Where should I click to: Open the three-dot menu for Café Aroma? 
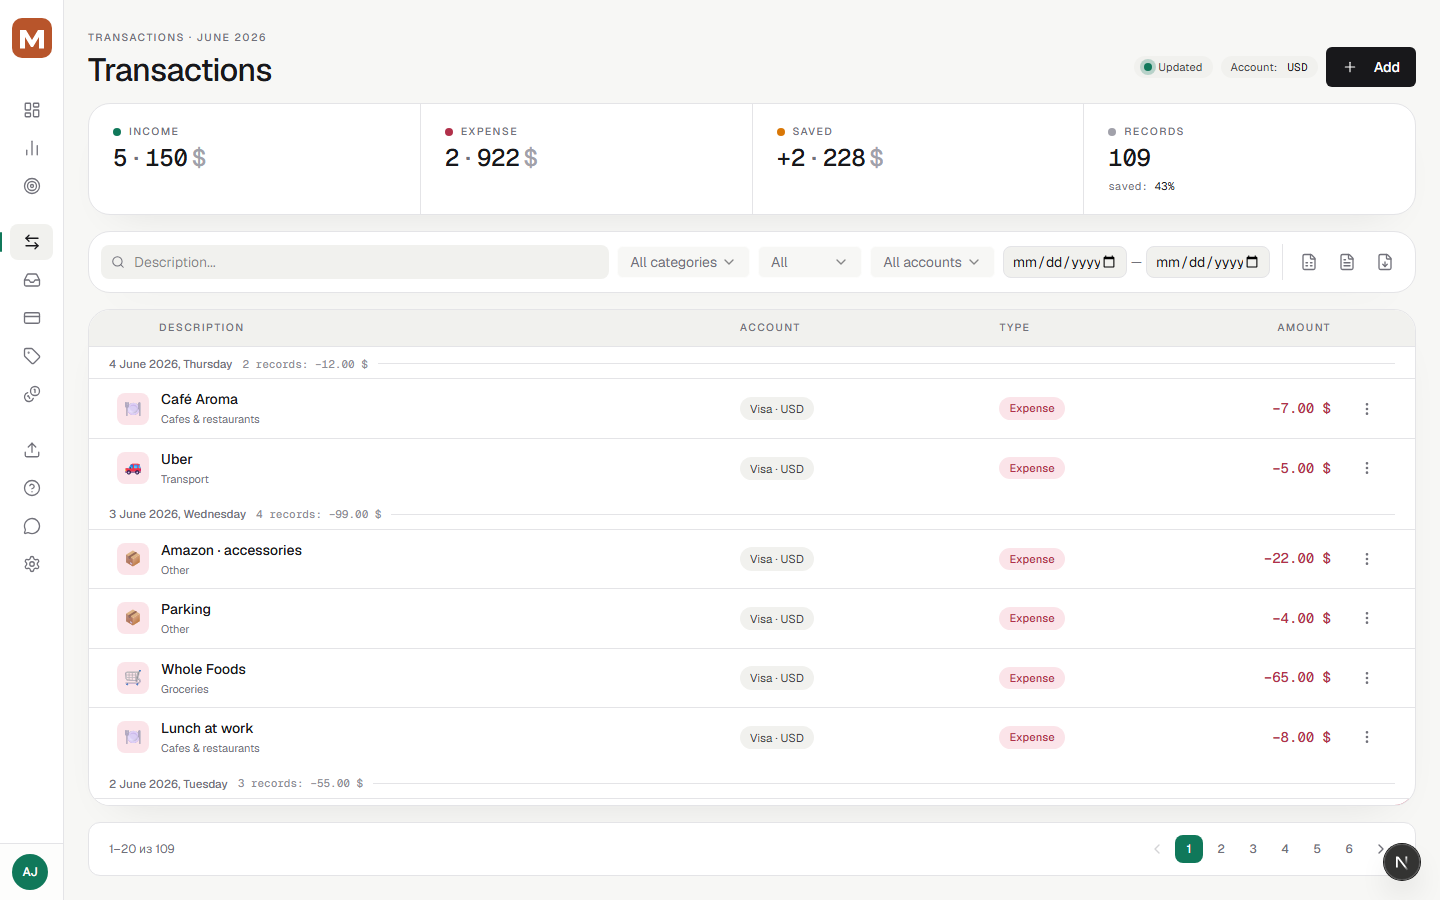click(x=1367, y=409)
